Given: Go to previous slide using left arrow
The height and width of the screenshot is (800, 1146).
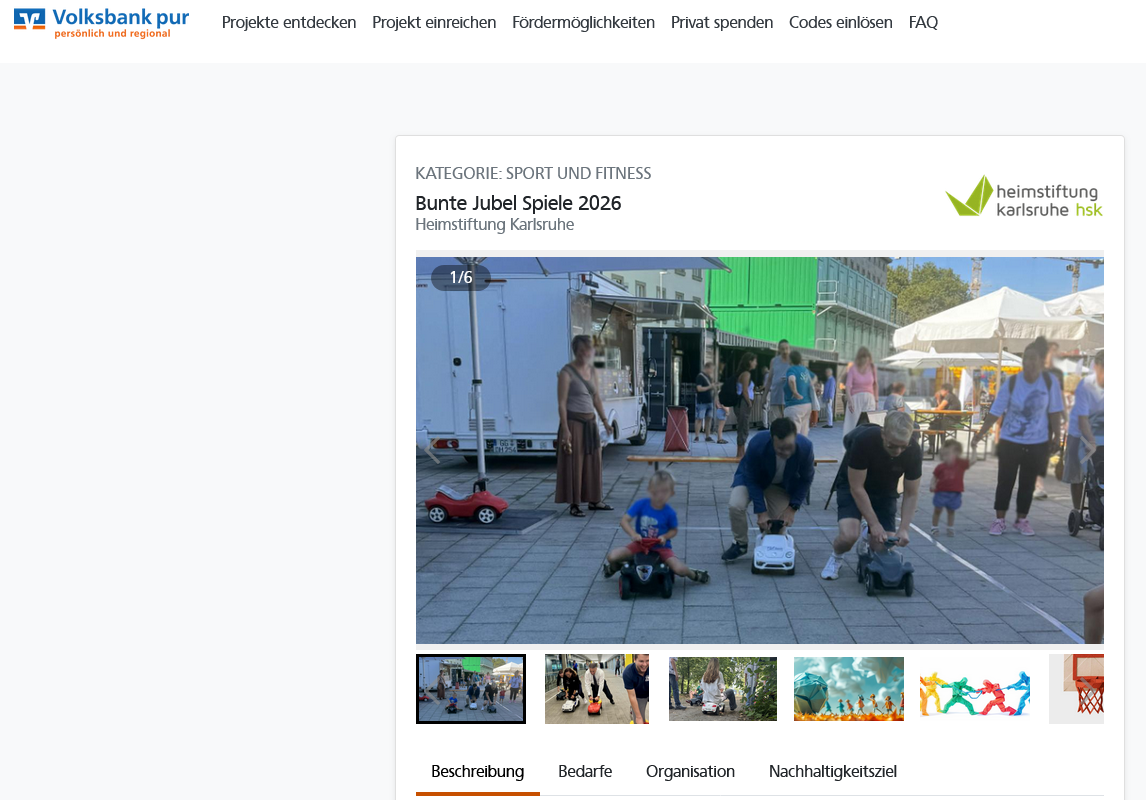Looking at the screenshot, I should pyautogui.click(x=432, y=451).
